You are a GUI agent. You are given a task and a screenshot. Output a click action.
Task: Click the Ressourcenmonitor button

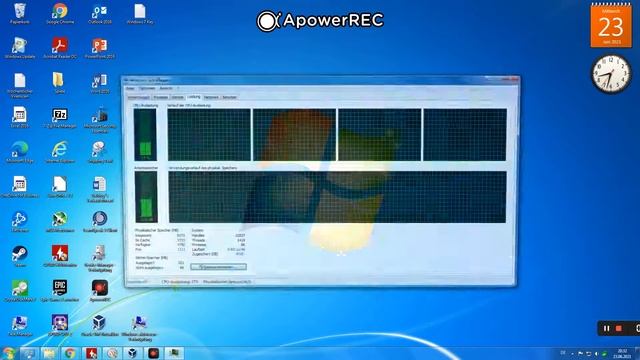click(218, 267)
